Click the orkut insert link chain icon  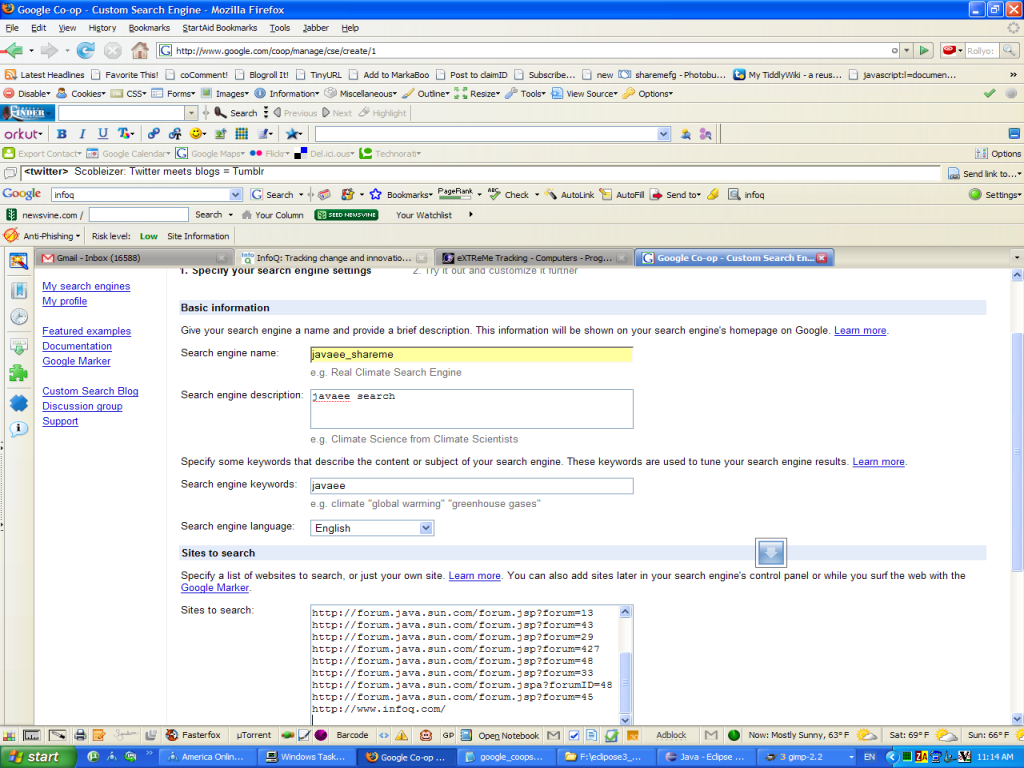coord(153,134)
